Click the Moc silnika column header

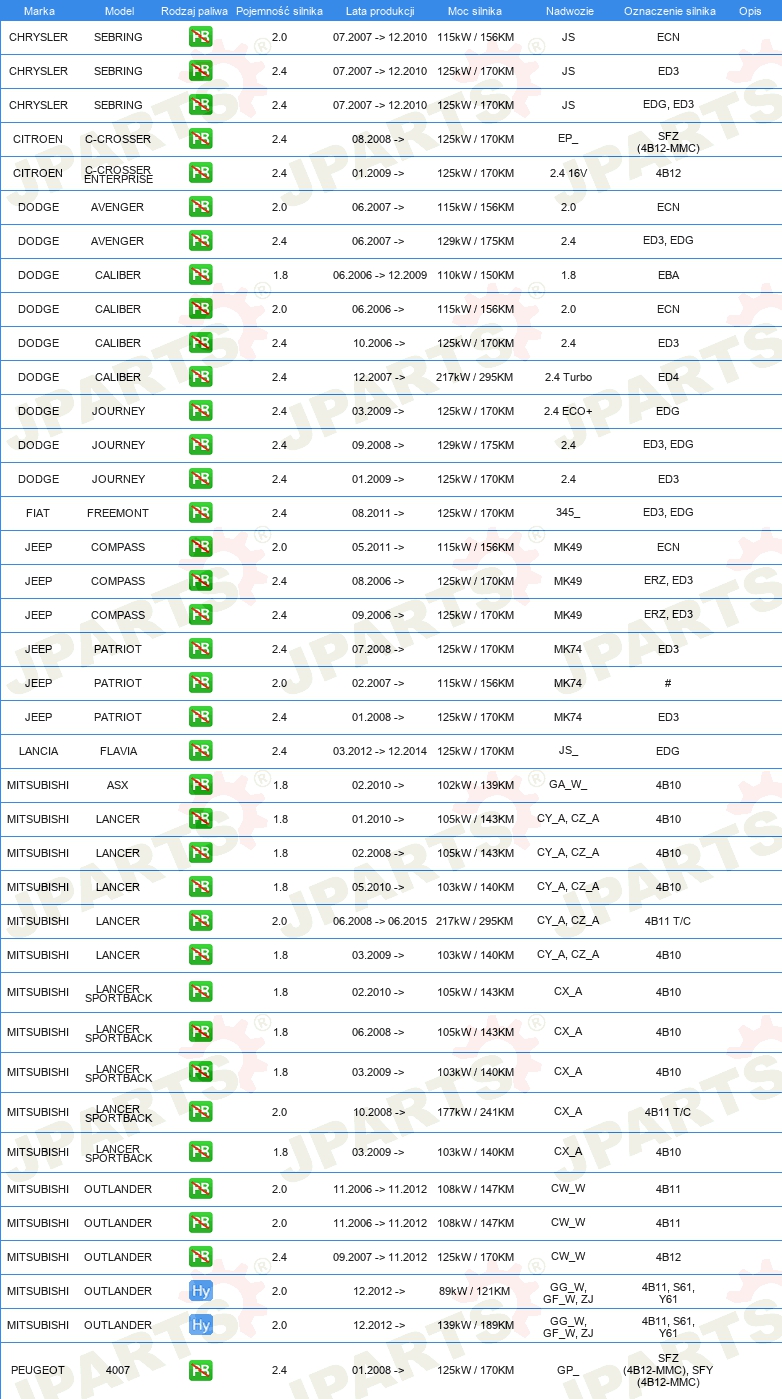click(475, 10)
